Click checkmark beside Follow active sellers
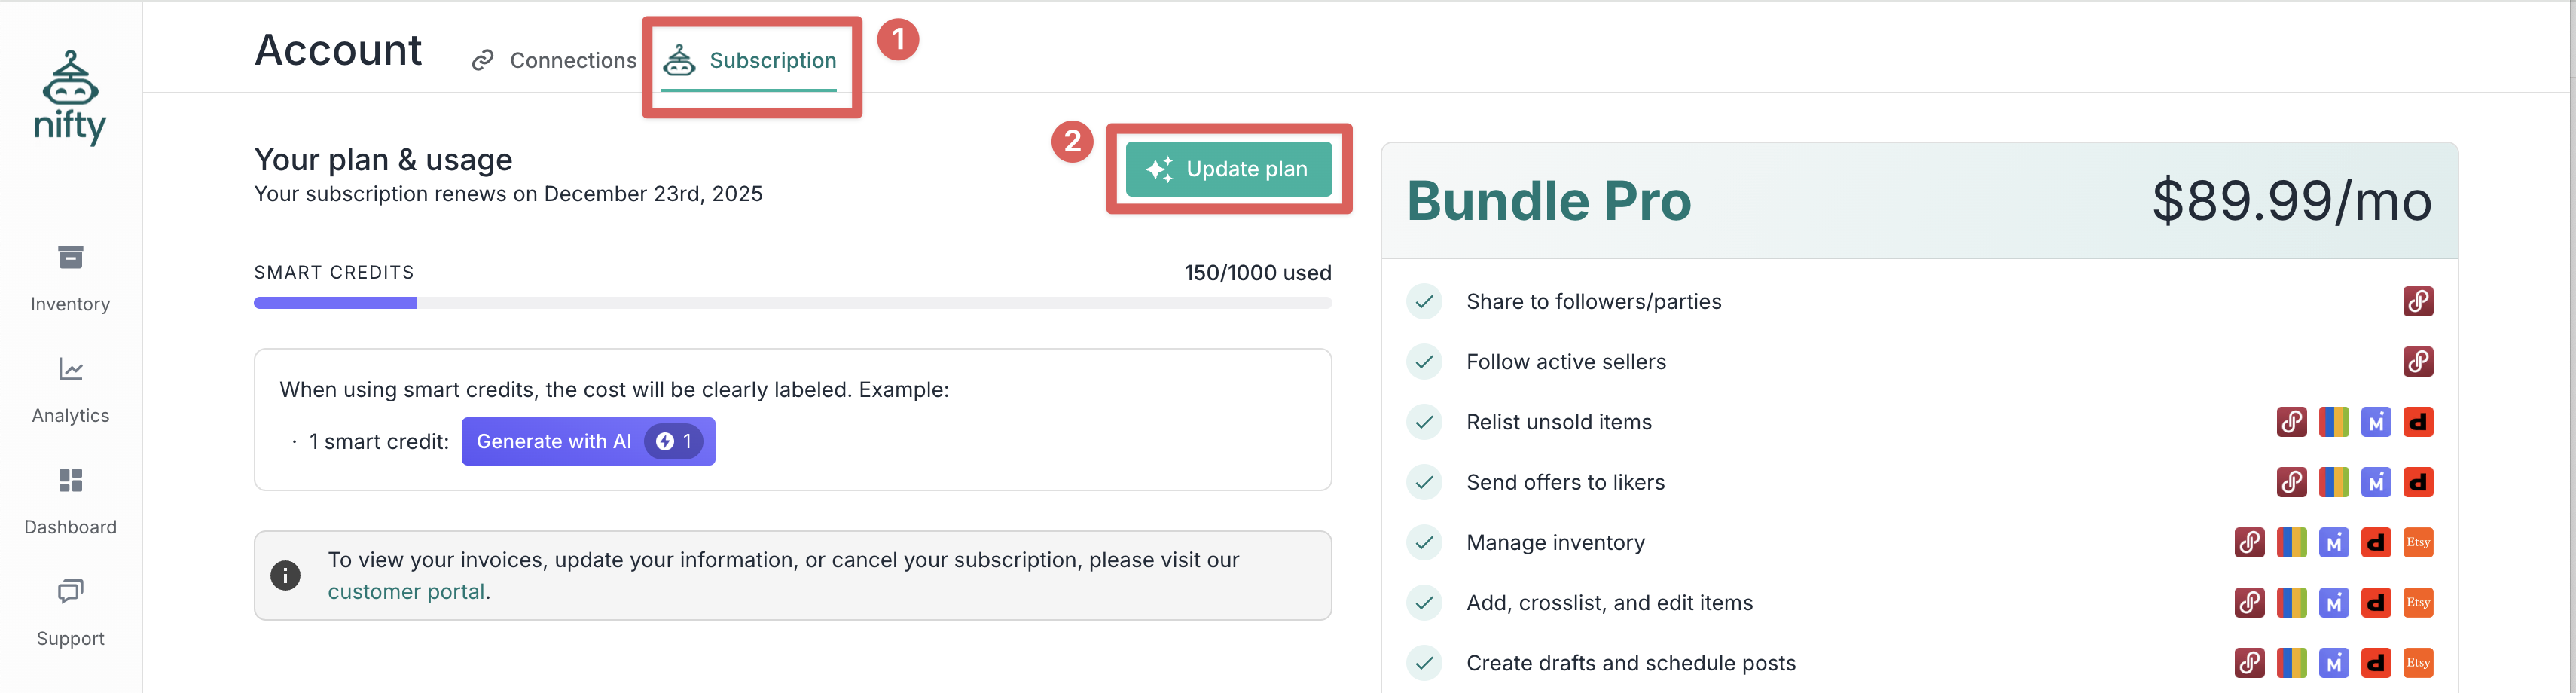Screen dimensions: 2576x693 click(1424, 362)
